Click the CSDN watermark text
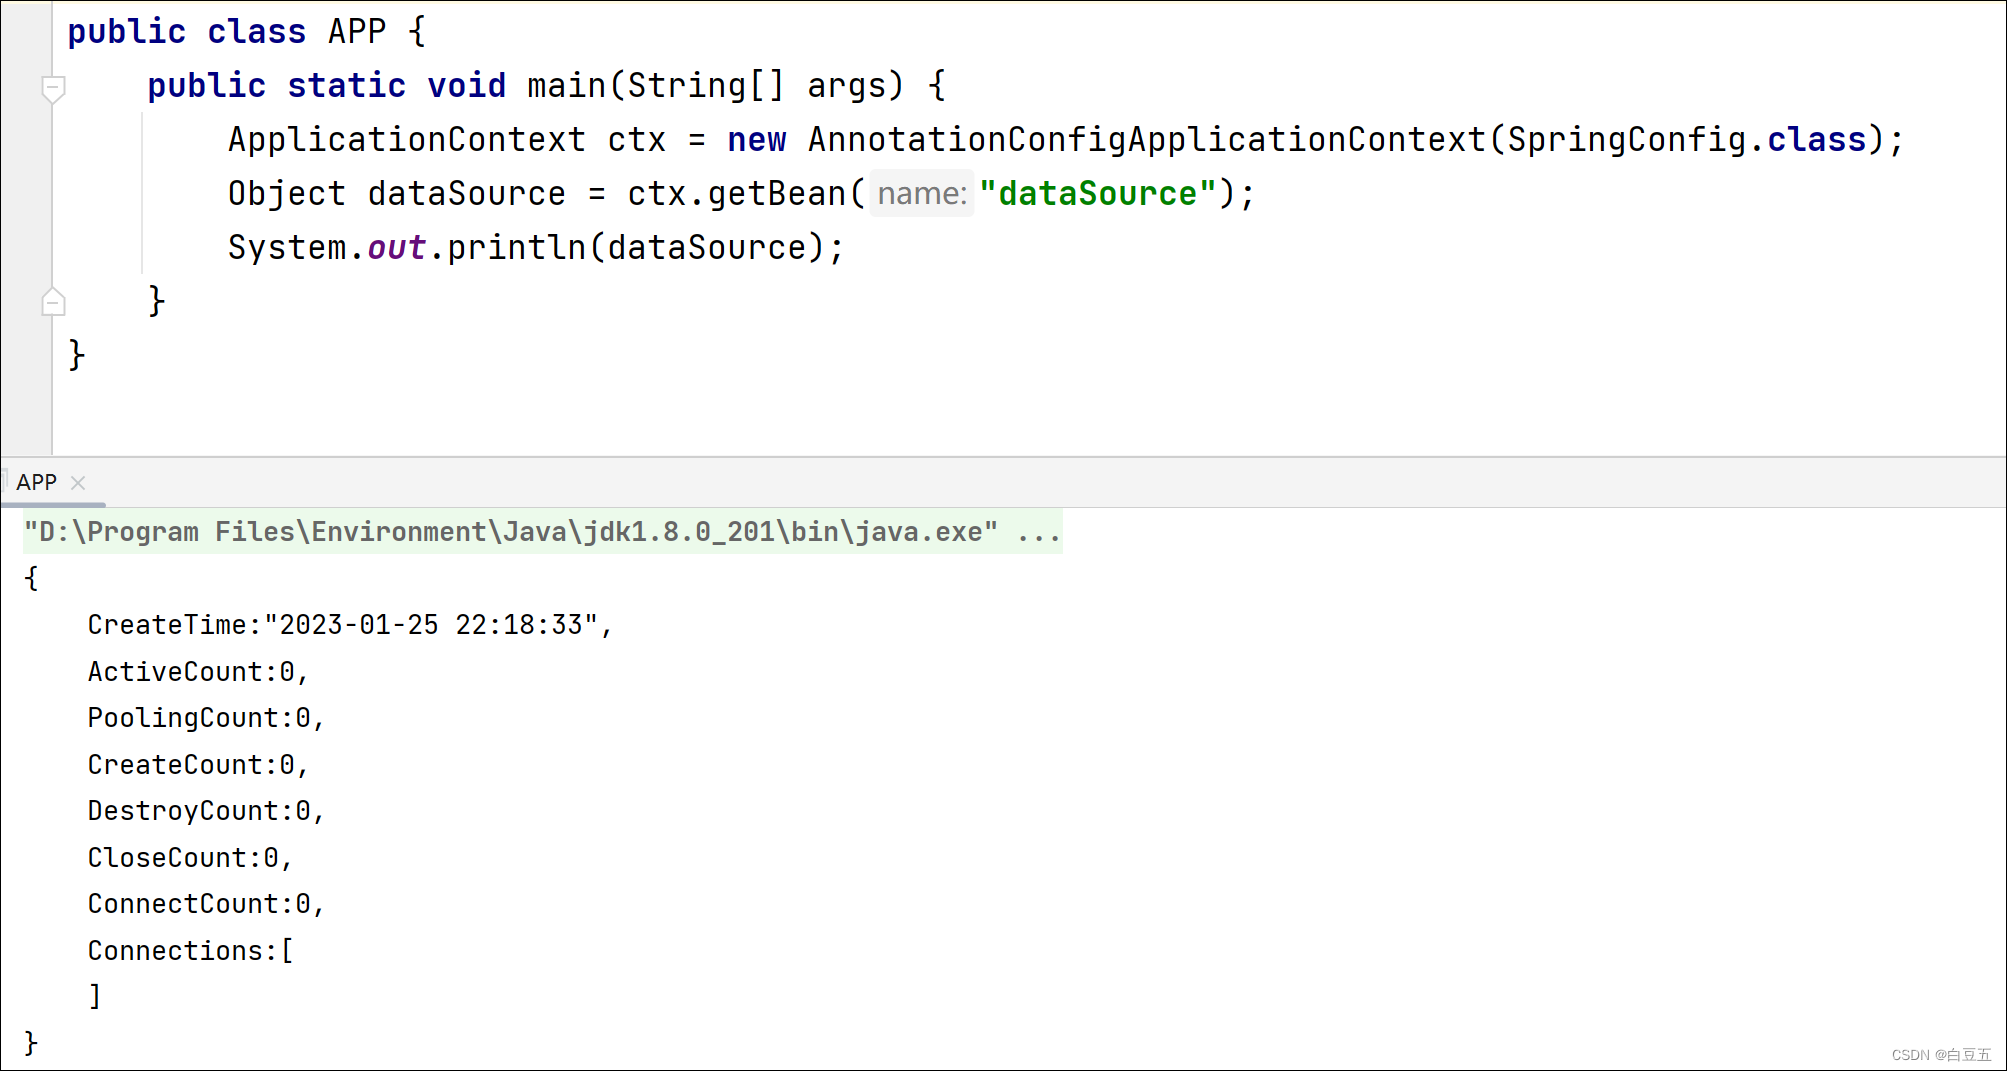This screenshot has width=2007, height=1071. pos(1940,1055)
